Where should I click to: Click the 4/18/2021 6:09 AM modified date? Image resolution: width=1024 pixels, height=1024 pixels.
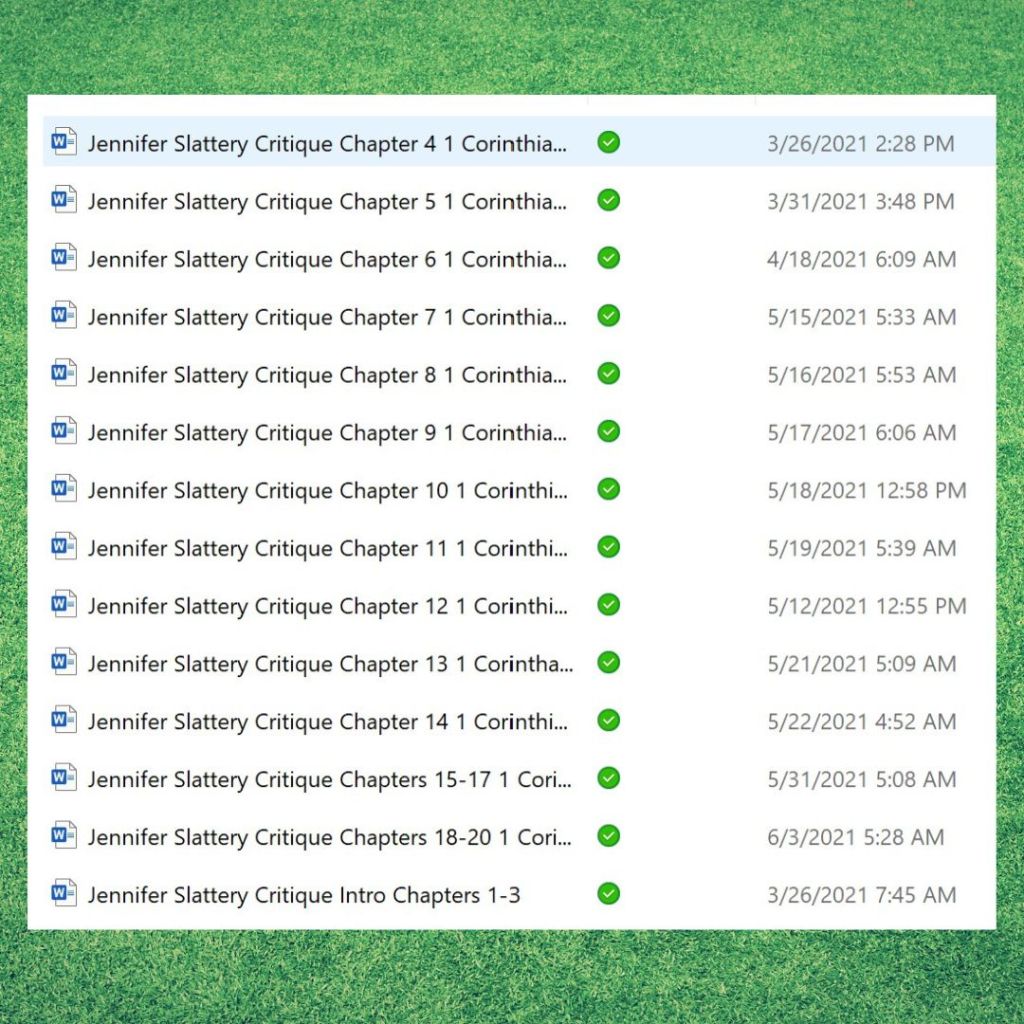861,259
